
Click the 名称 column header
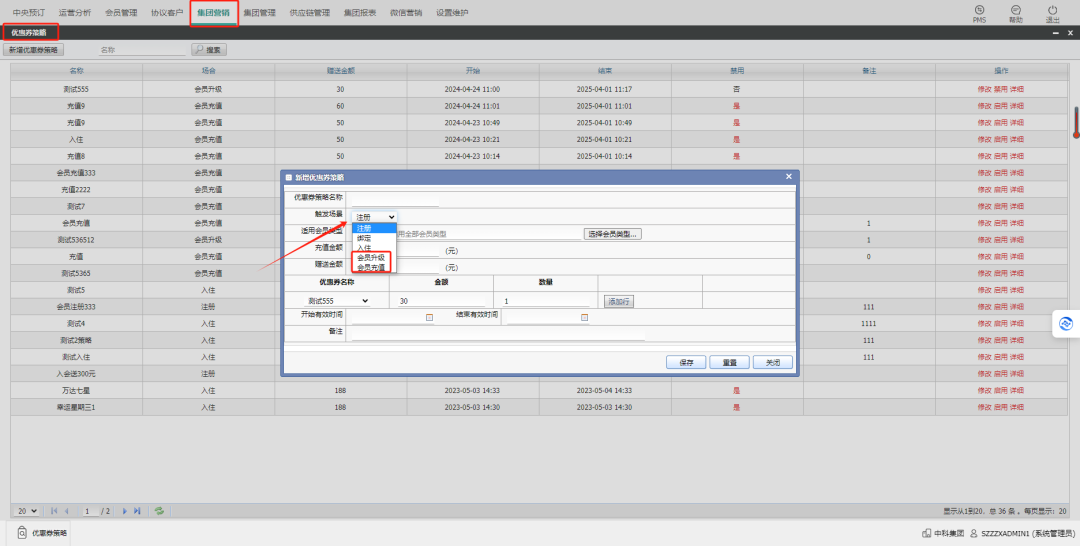76,71
